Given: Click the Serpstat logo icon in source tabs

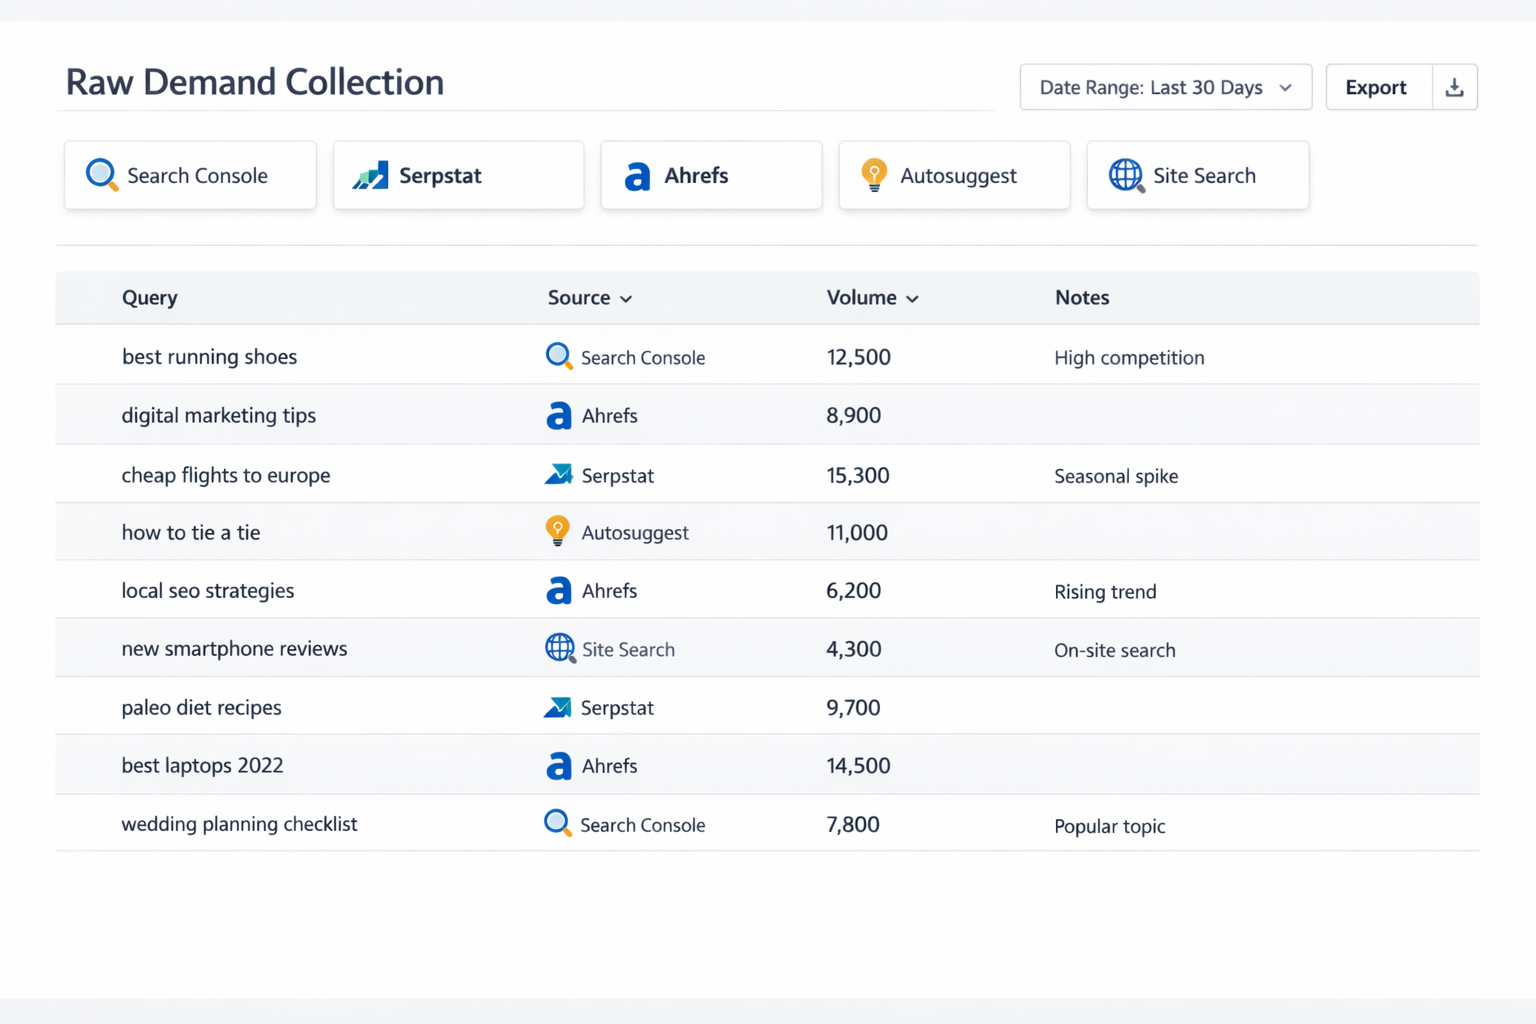Looking at the screenshot, I should [370, 176].
